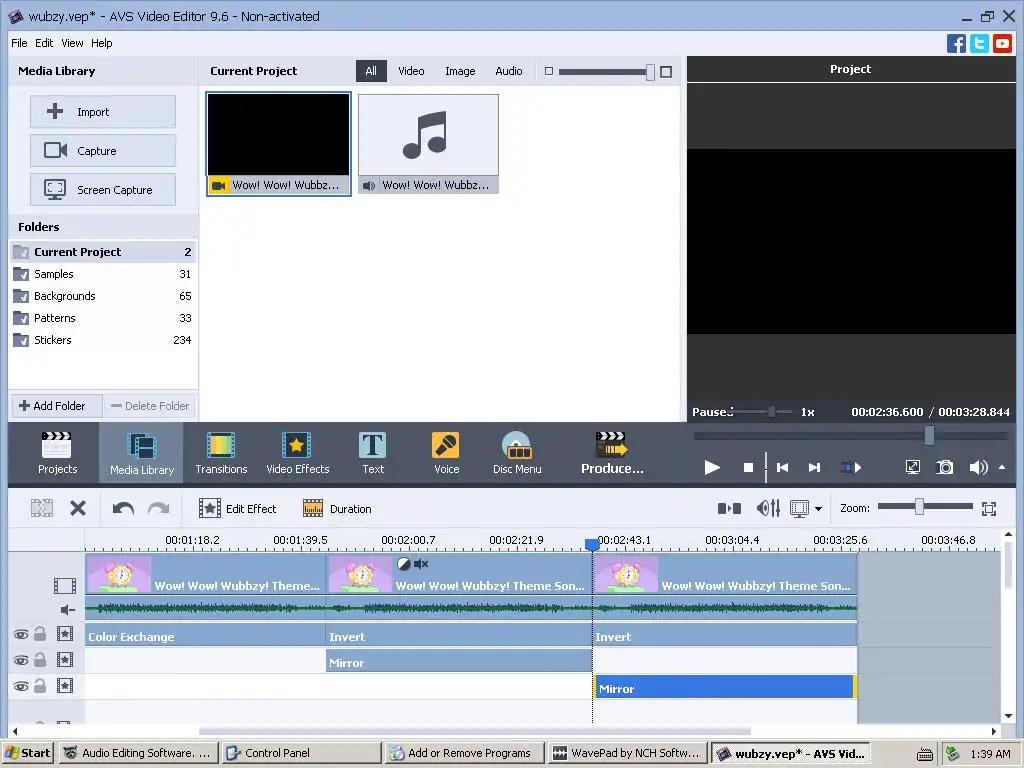This screenshot has width=1024, height=768.
Task: Click the preview seek slider handle
Action: (929, 435)
